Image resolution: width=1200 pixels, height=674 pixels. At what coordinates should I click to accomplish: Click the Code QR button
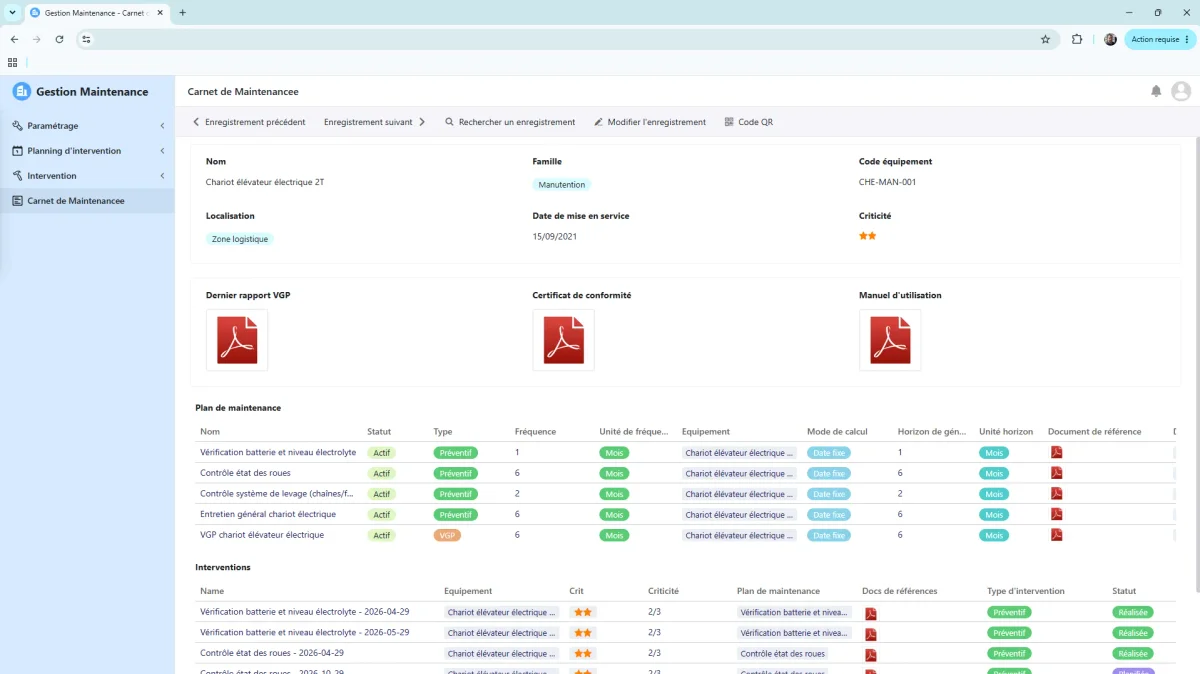[x=748, y=122]
